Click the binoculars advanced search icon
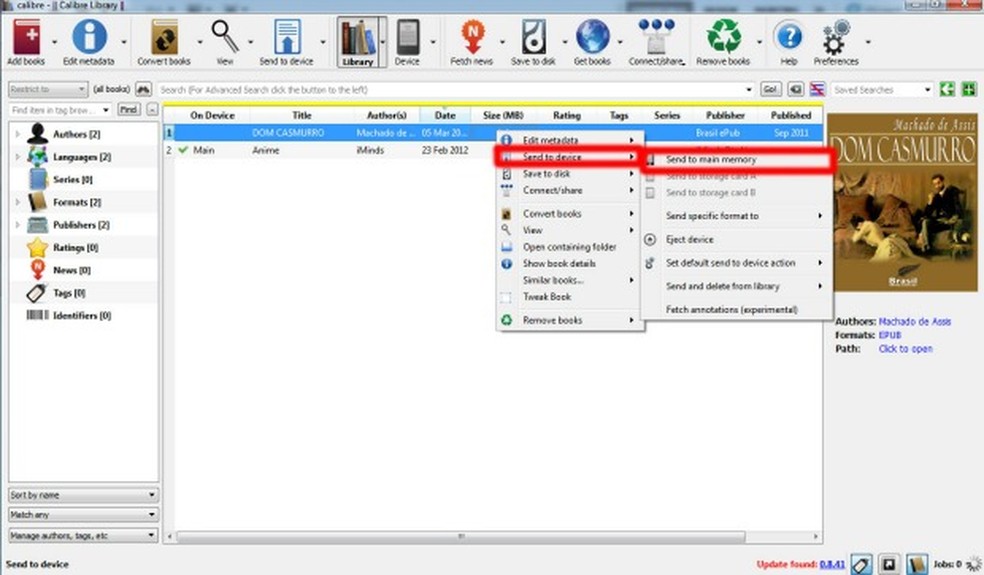The image size is (984, 575). (x=144, y=89)
